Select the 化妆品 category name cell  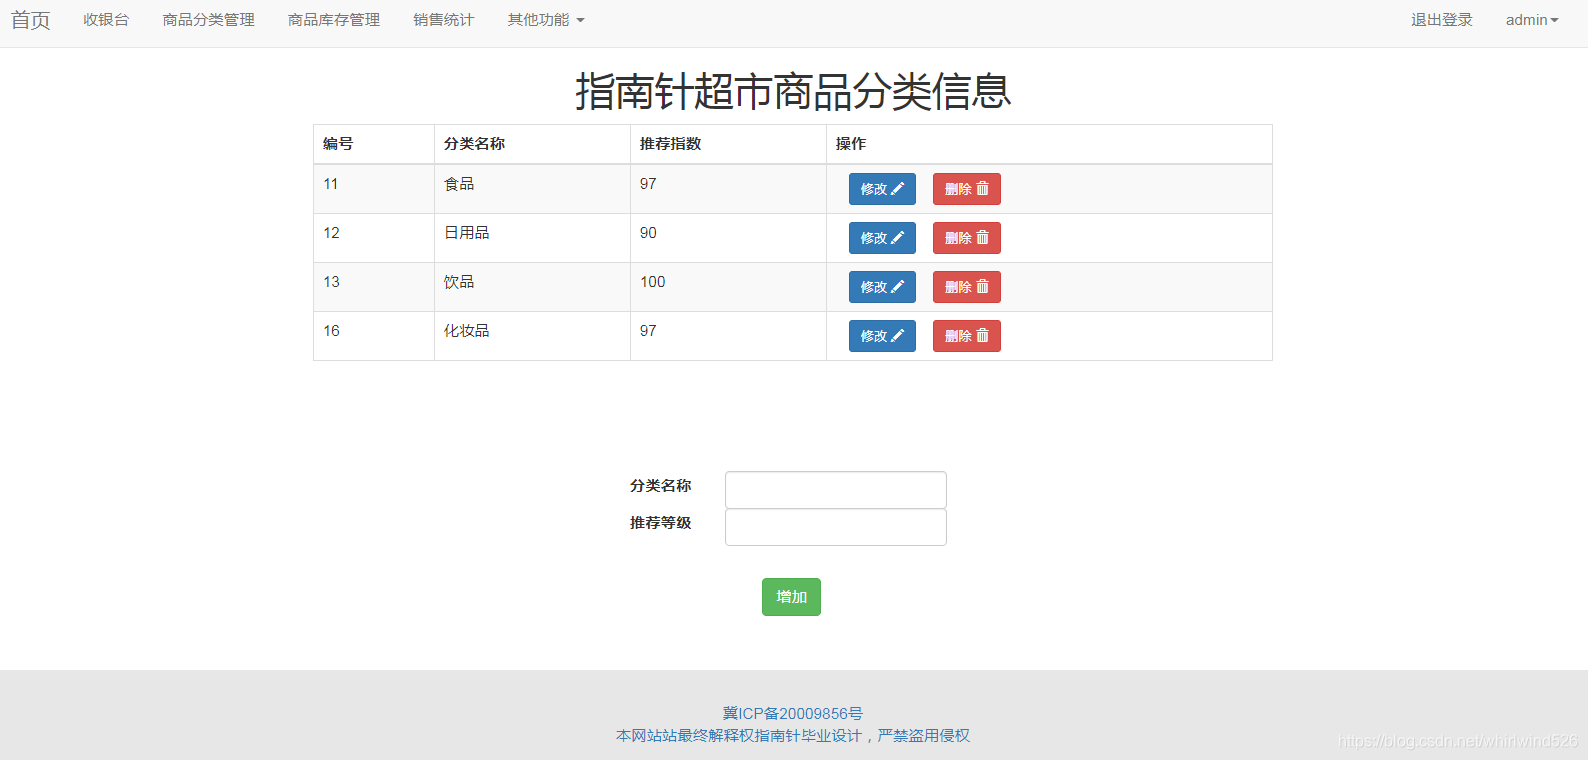532,336
